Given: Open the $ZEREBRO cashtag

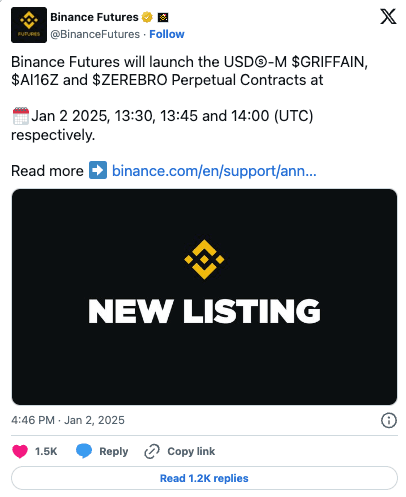Looking at the screenshot, I should (130, 80).
